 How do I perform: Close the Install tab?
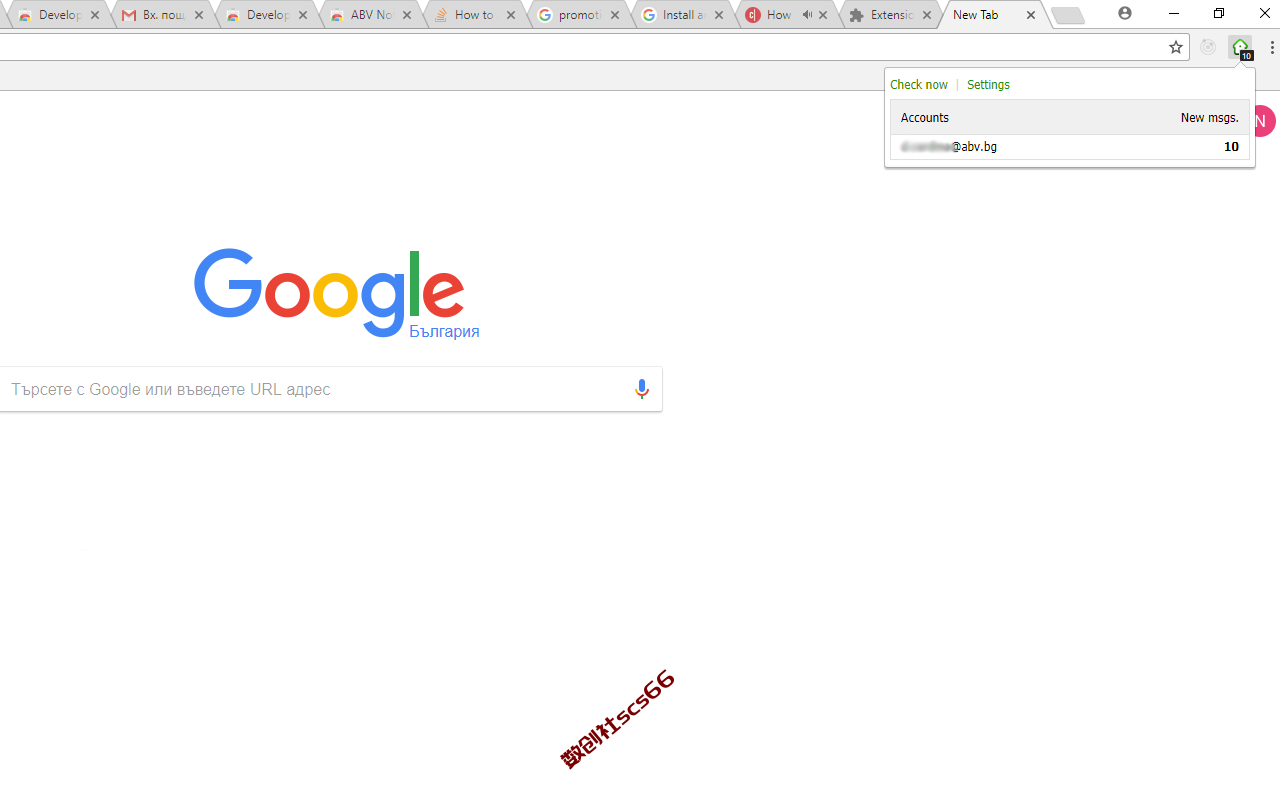(x=719, y=15)
